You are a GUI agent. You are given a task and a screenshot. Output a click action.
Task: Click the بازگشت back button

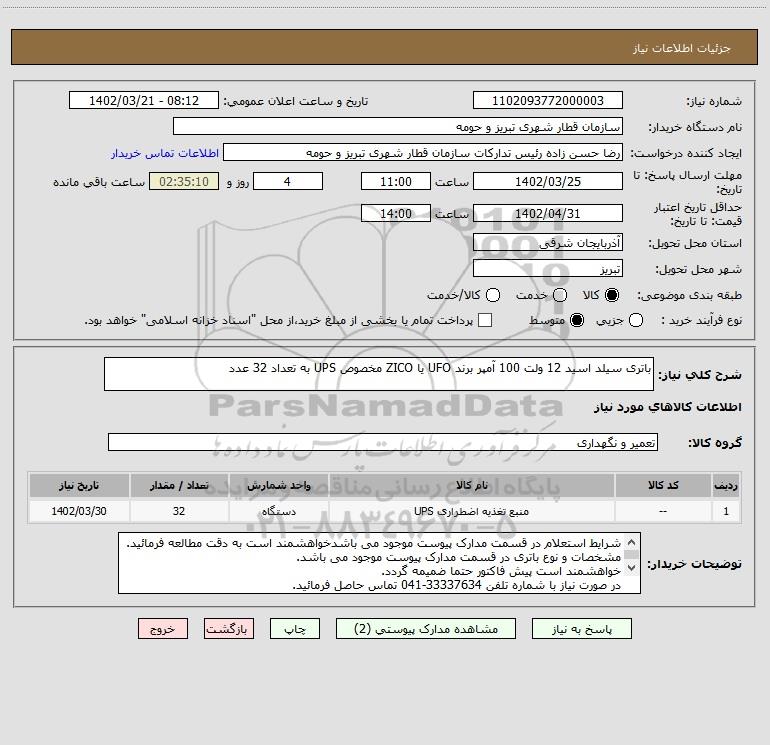[229, 629]
